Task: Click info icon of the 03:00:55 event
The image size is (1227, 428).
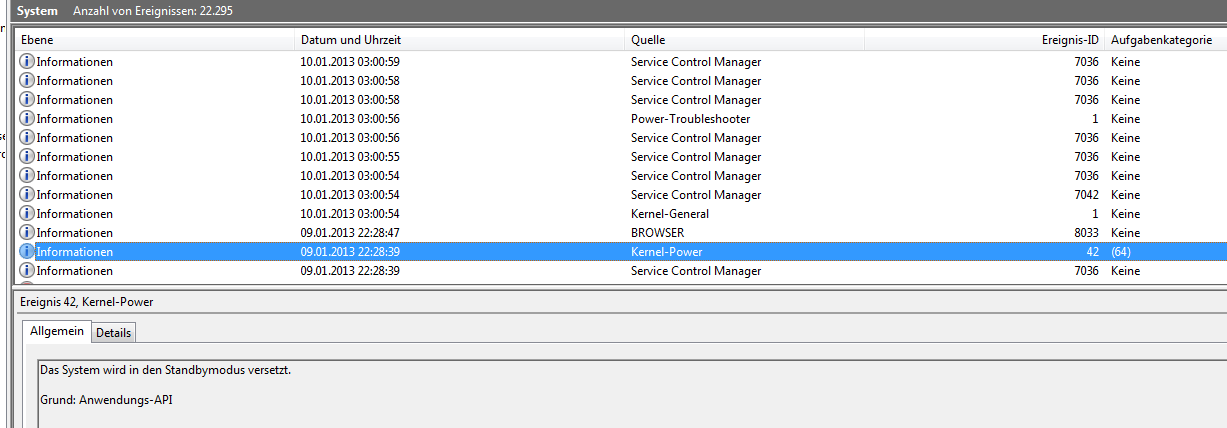Action: [27, 157]
